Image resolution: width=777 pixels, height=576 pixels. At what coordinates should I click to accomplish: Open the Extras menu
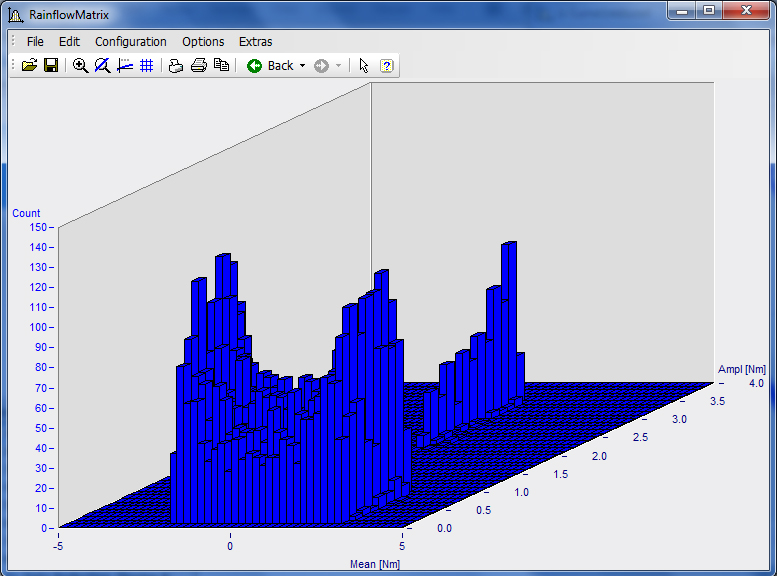(255, 41)
